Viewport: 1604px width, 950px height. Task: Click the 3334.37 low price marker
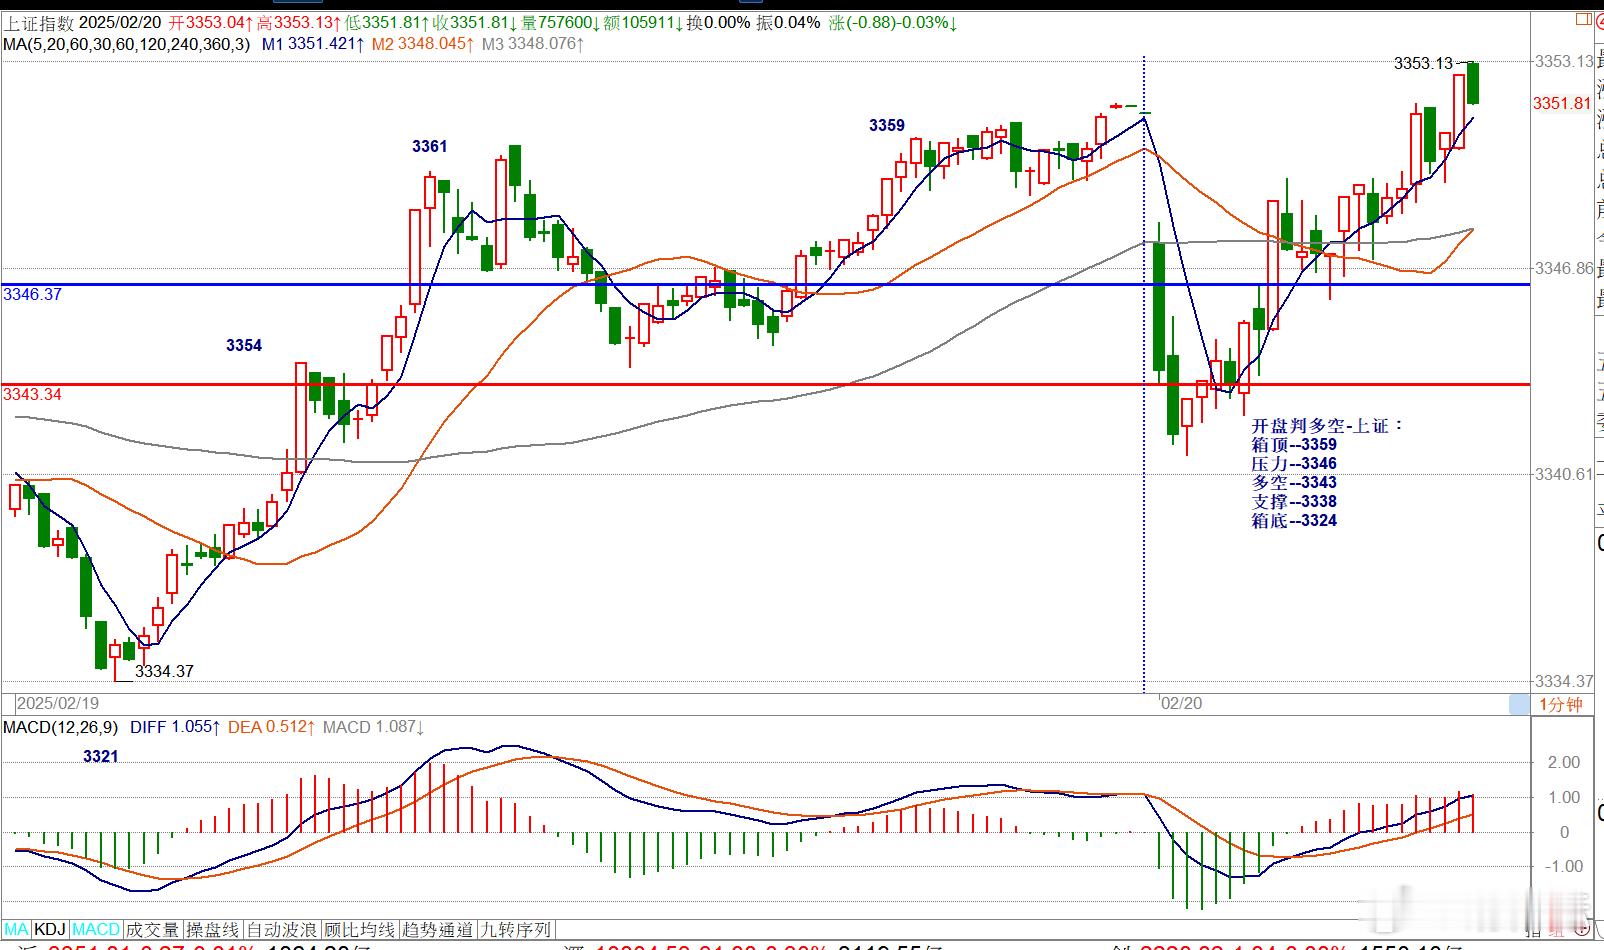(x=164, y=671)
